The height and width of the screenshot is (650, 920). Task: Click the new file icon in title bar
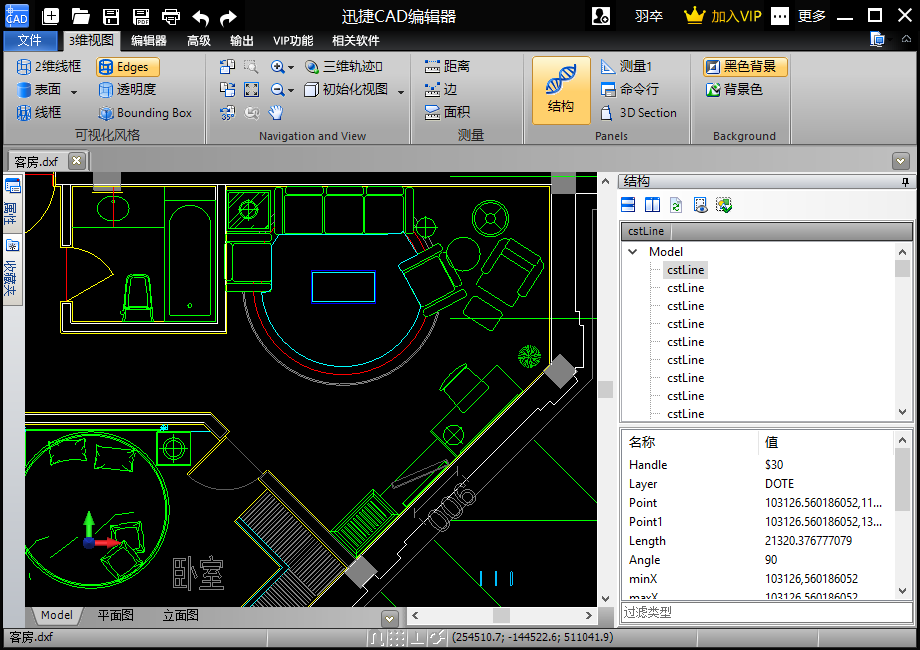[51, 16]
